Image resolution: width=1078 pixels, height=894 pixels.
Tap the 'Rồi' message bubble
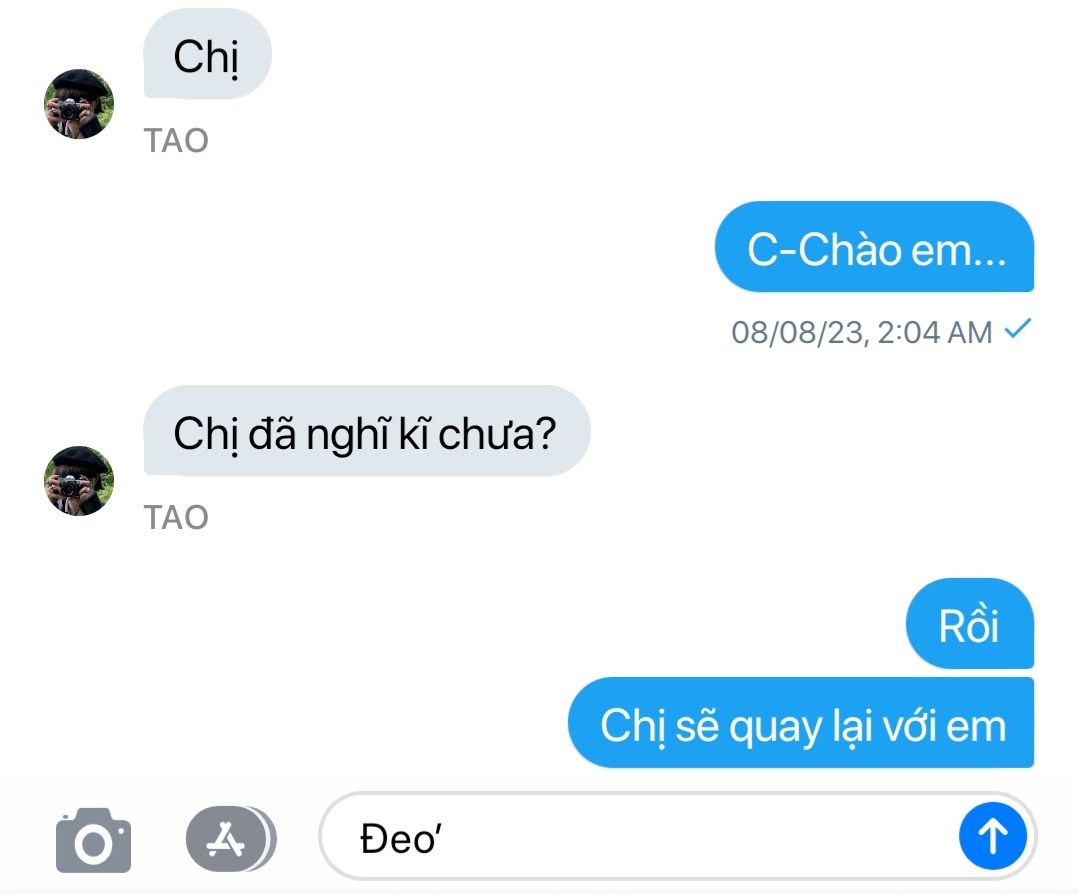point(969,624)
